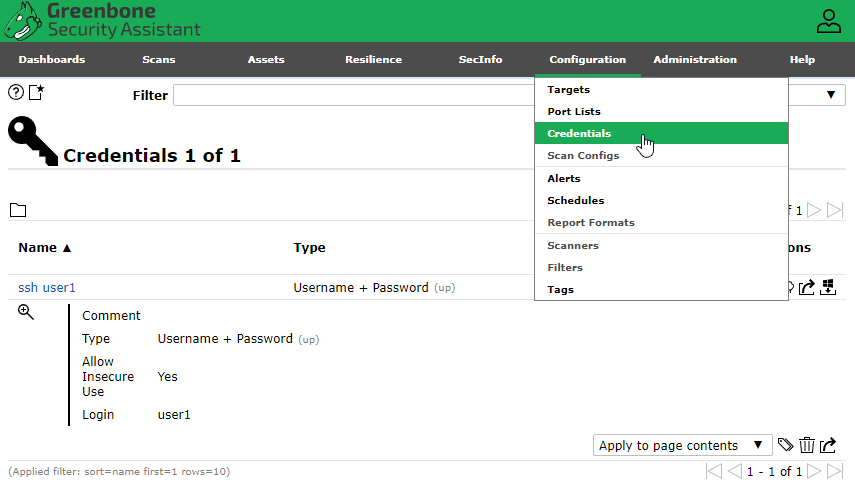Open the Help menu
This screenshot has width=855, height=486.
point(802,59)
